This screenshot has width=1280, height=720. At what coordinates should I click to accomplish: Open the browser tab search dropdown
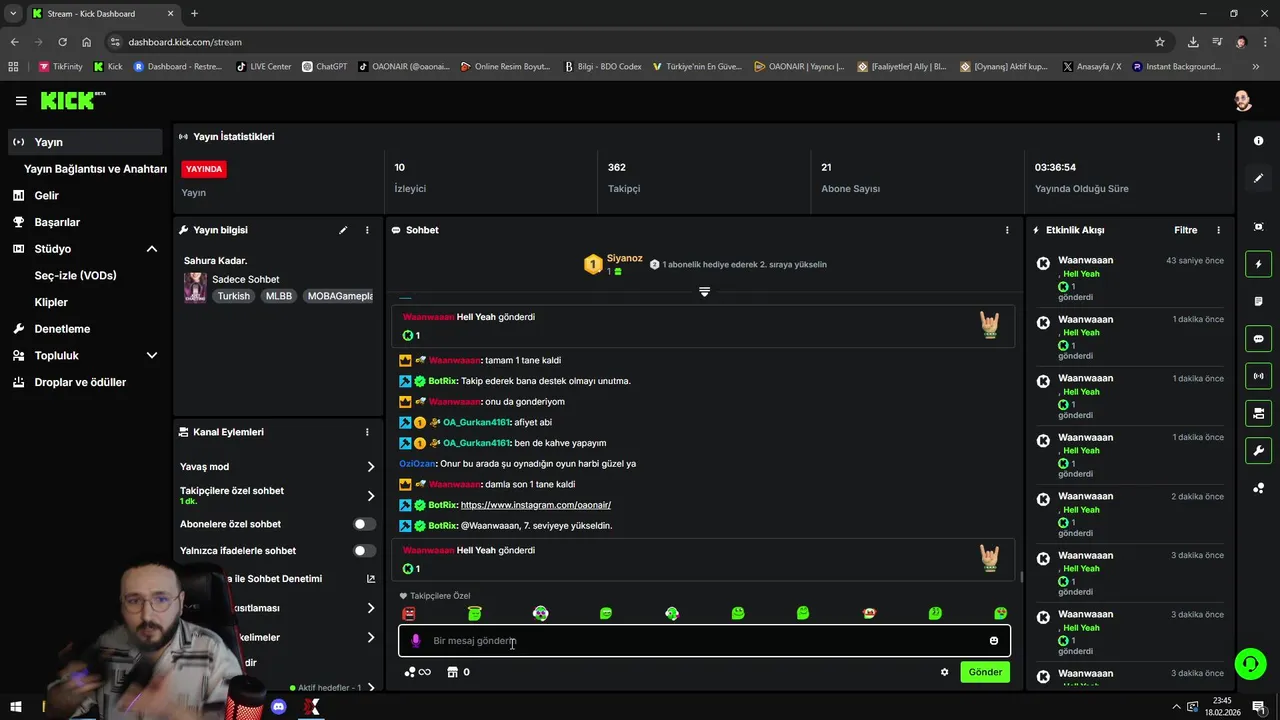[13, 13]
